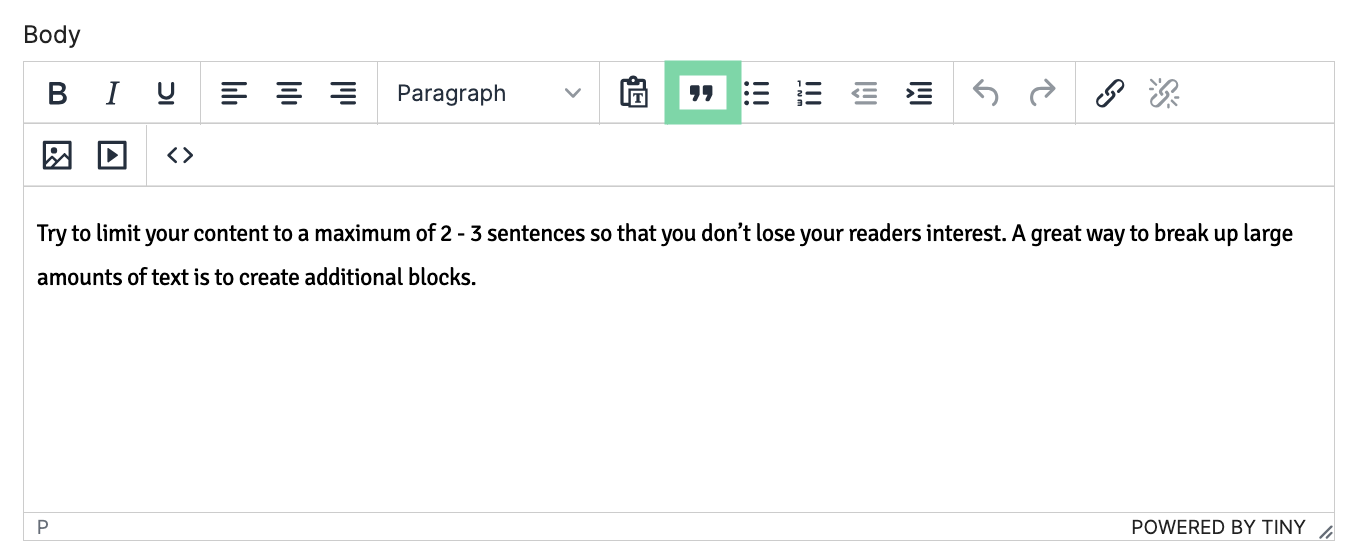Click the P element path in status bar
The image size is (1354, 558).
43,527
